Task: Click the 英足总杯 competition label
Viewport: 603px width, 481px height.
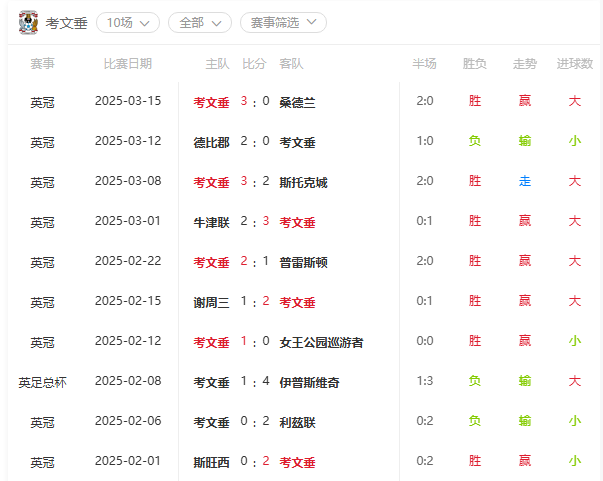Action: coord(43,383)
